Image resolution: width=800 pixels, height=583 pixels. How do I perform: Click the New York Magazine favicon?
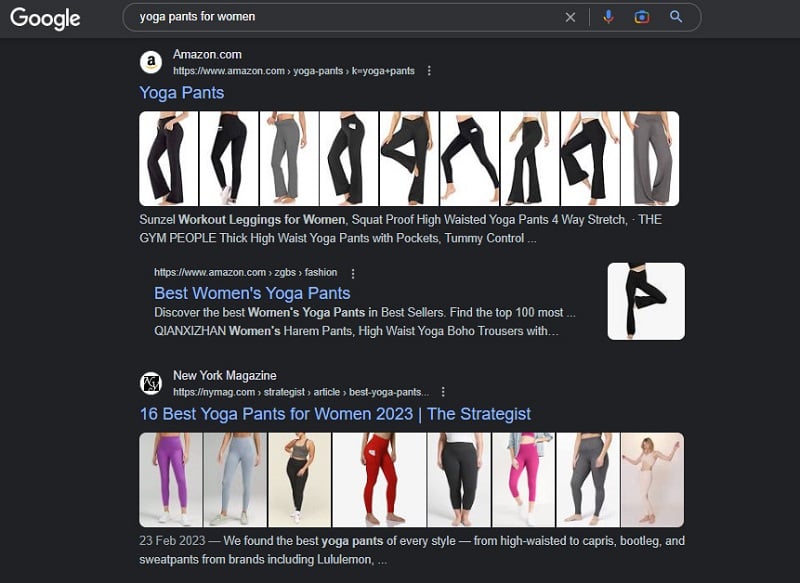tap(151, 384)
